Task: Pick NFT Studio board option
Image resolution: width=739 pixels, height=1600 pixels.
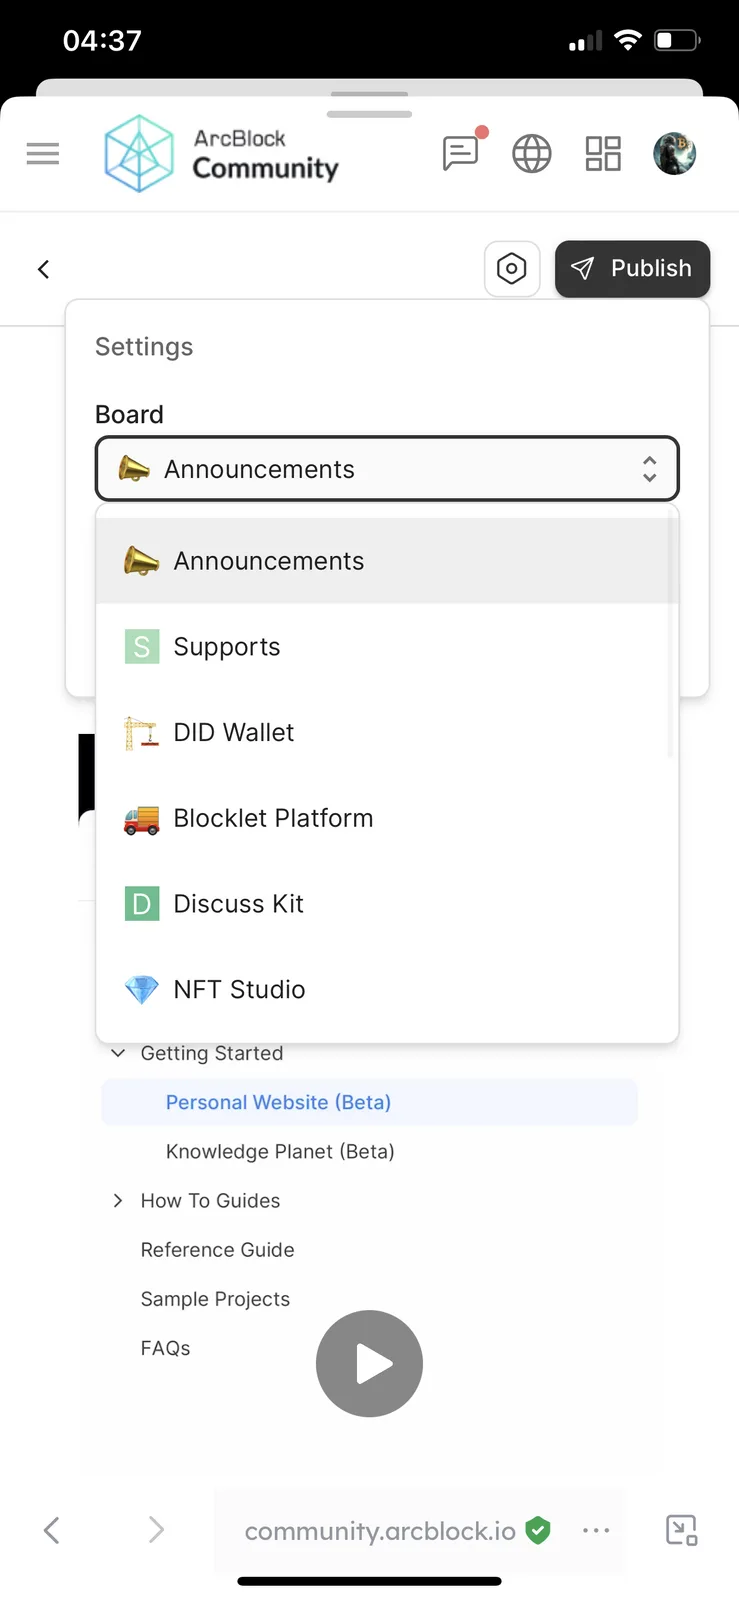Action: (x=387, y=989)
